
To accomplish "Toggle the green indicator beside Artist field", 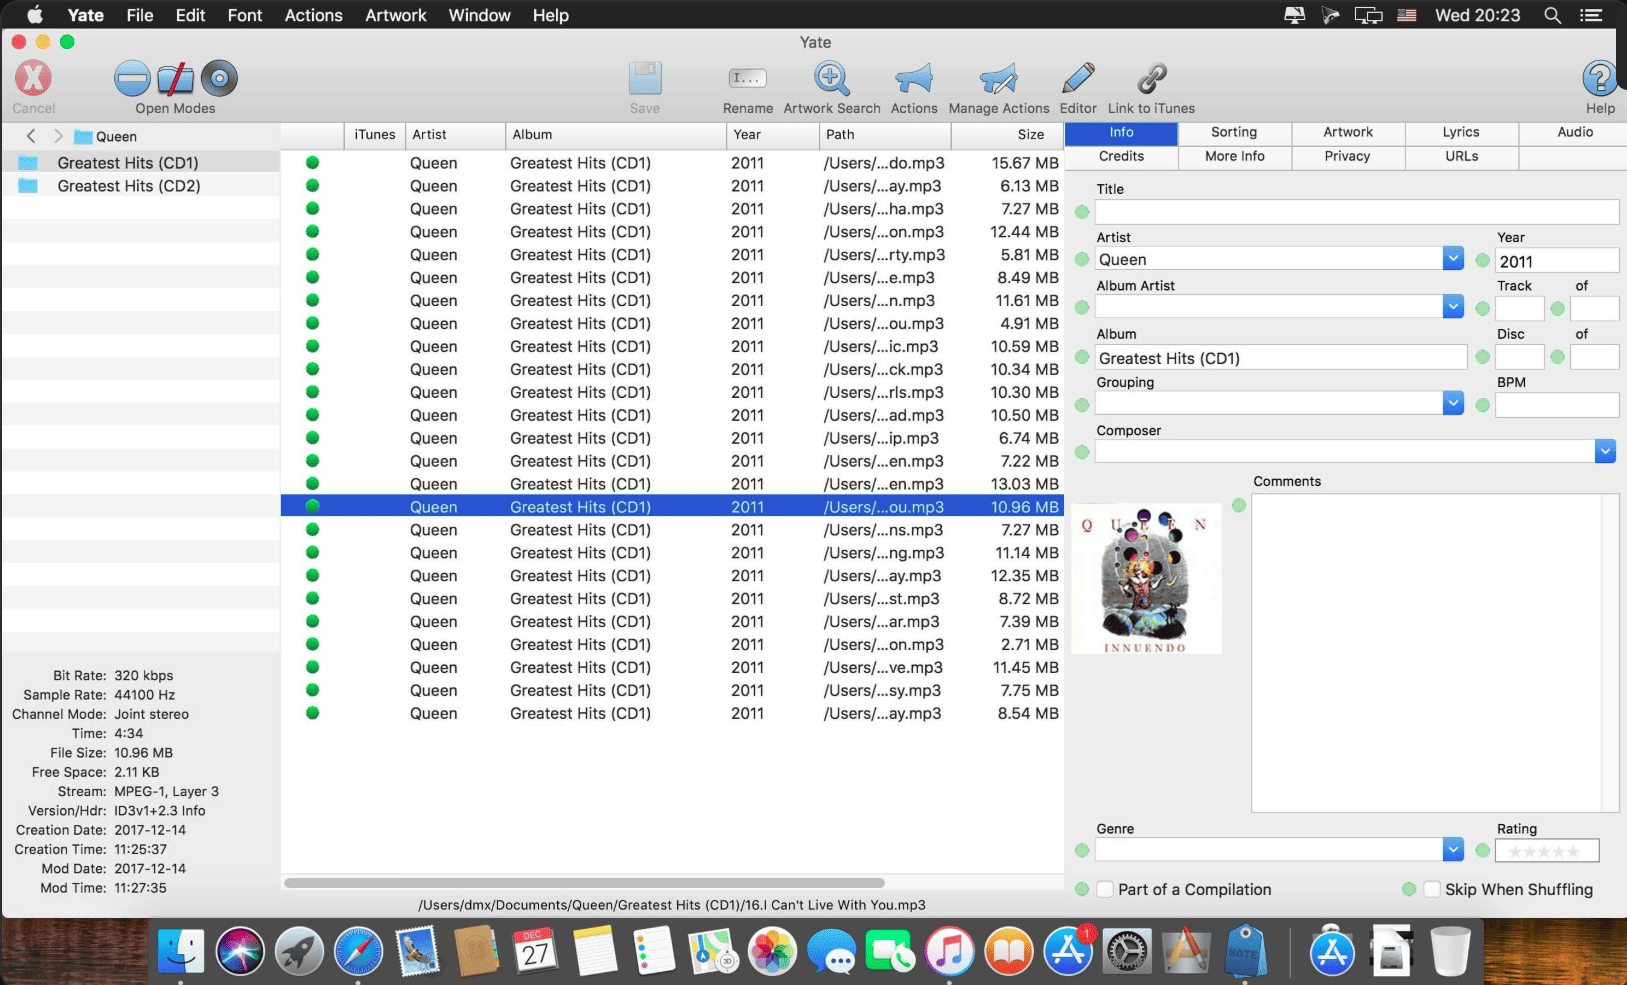I will pos(1082,260).
